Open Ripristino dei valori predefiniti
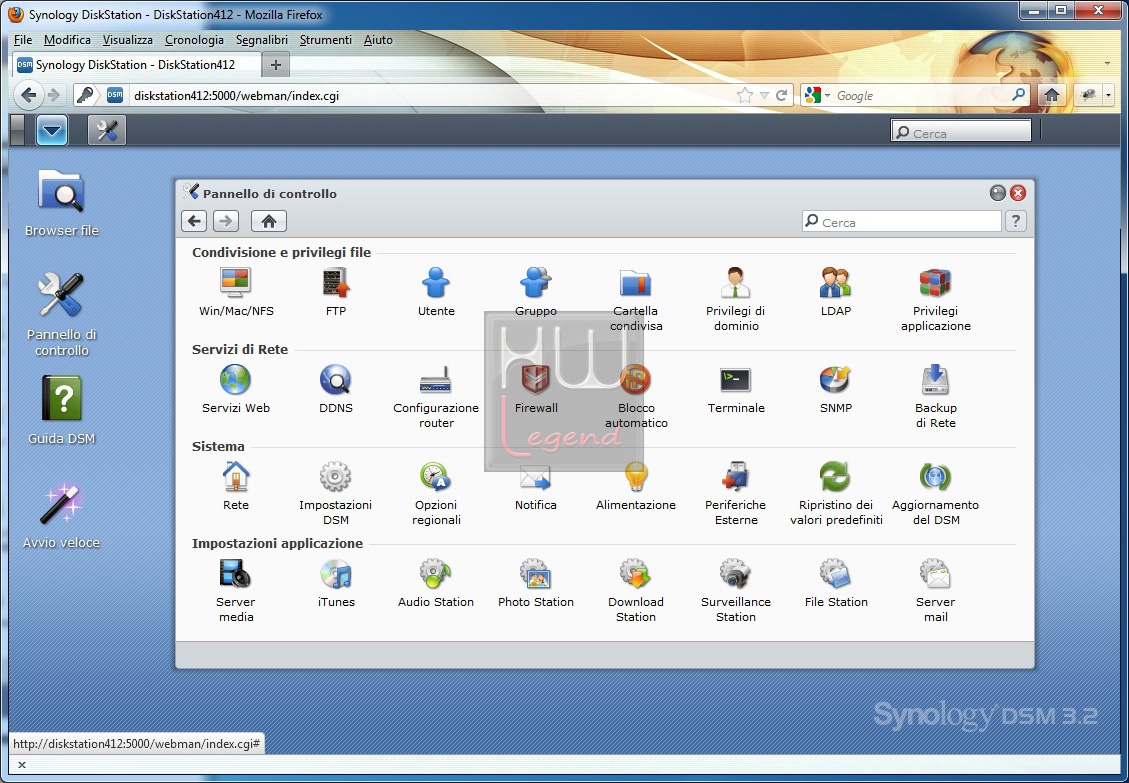 click(835, 493)
